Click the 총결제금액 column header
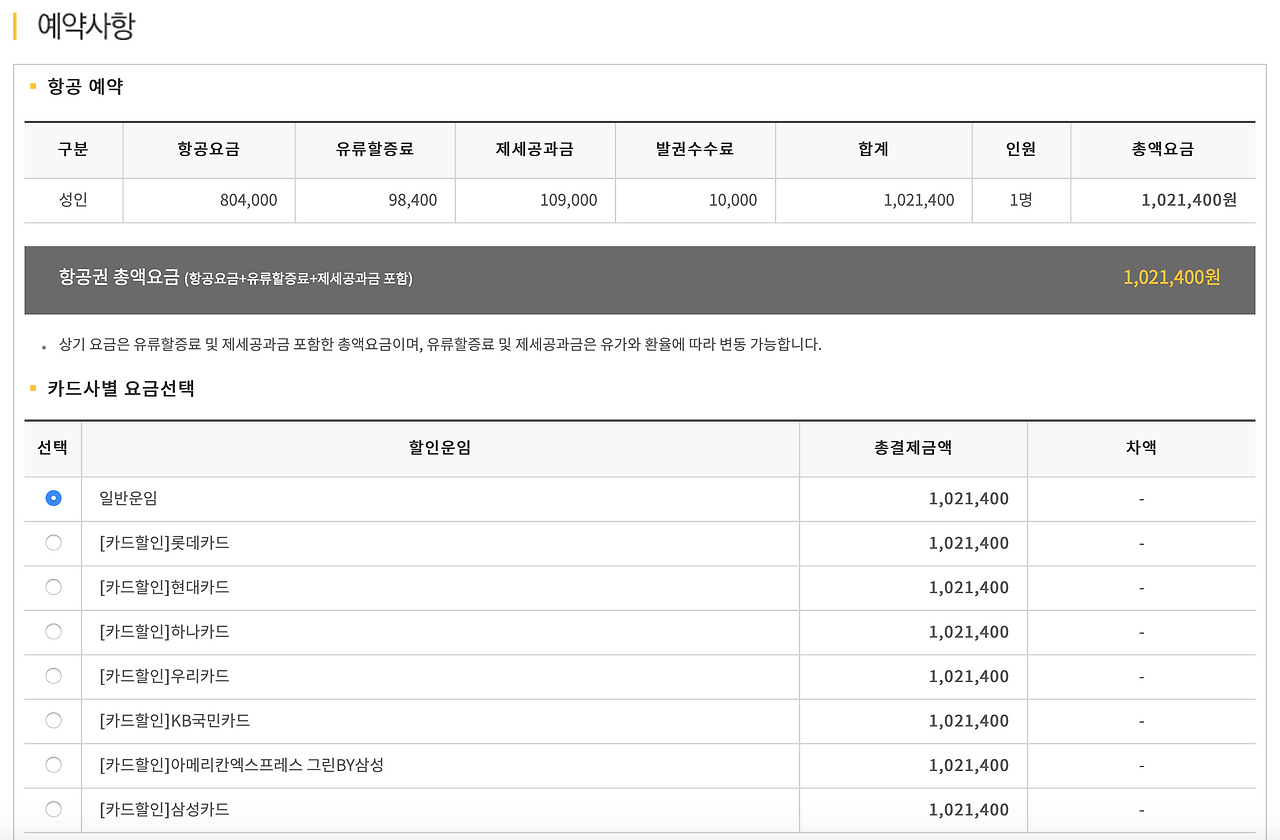 [913, 448]
